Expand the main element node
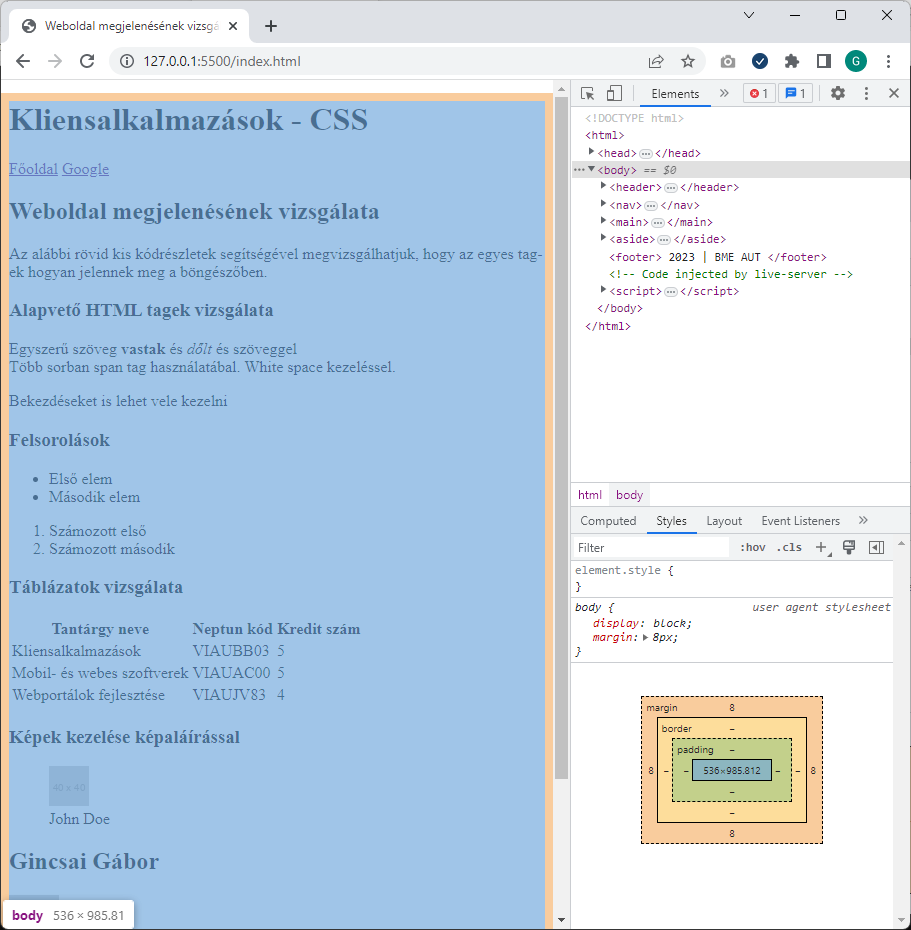This screenshot has height=930, width=911. click(603, 221)
